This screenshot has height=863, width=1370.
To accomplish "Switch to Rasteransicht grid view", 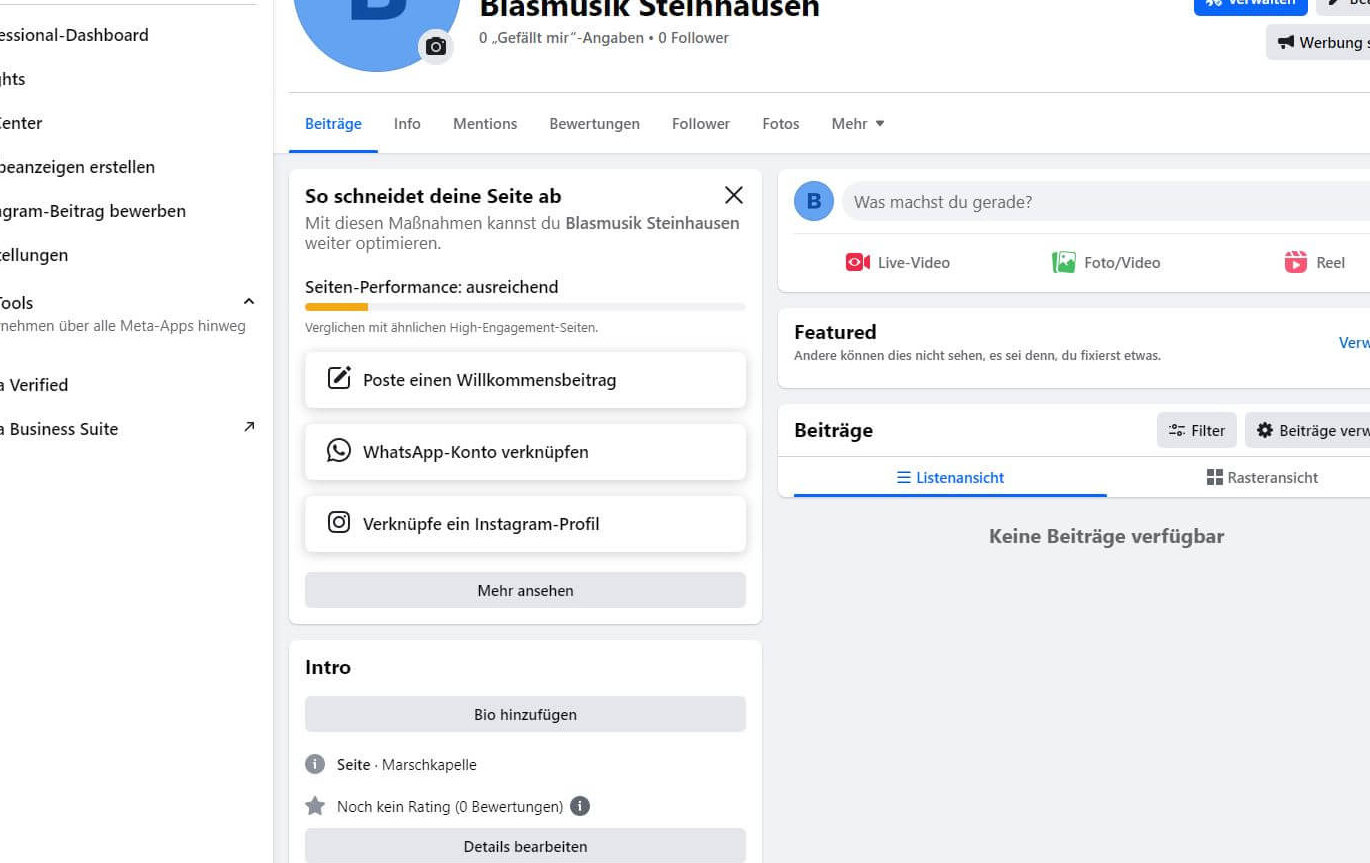I will (x=1262, y=478).
